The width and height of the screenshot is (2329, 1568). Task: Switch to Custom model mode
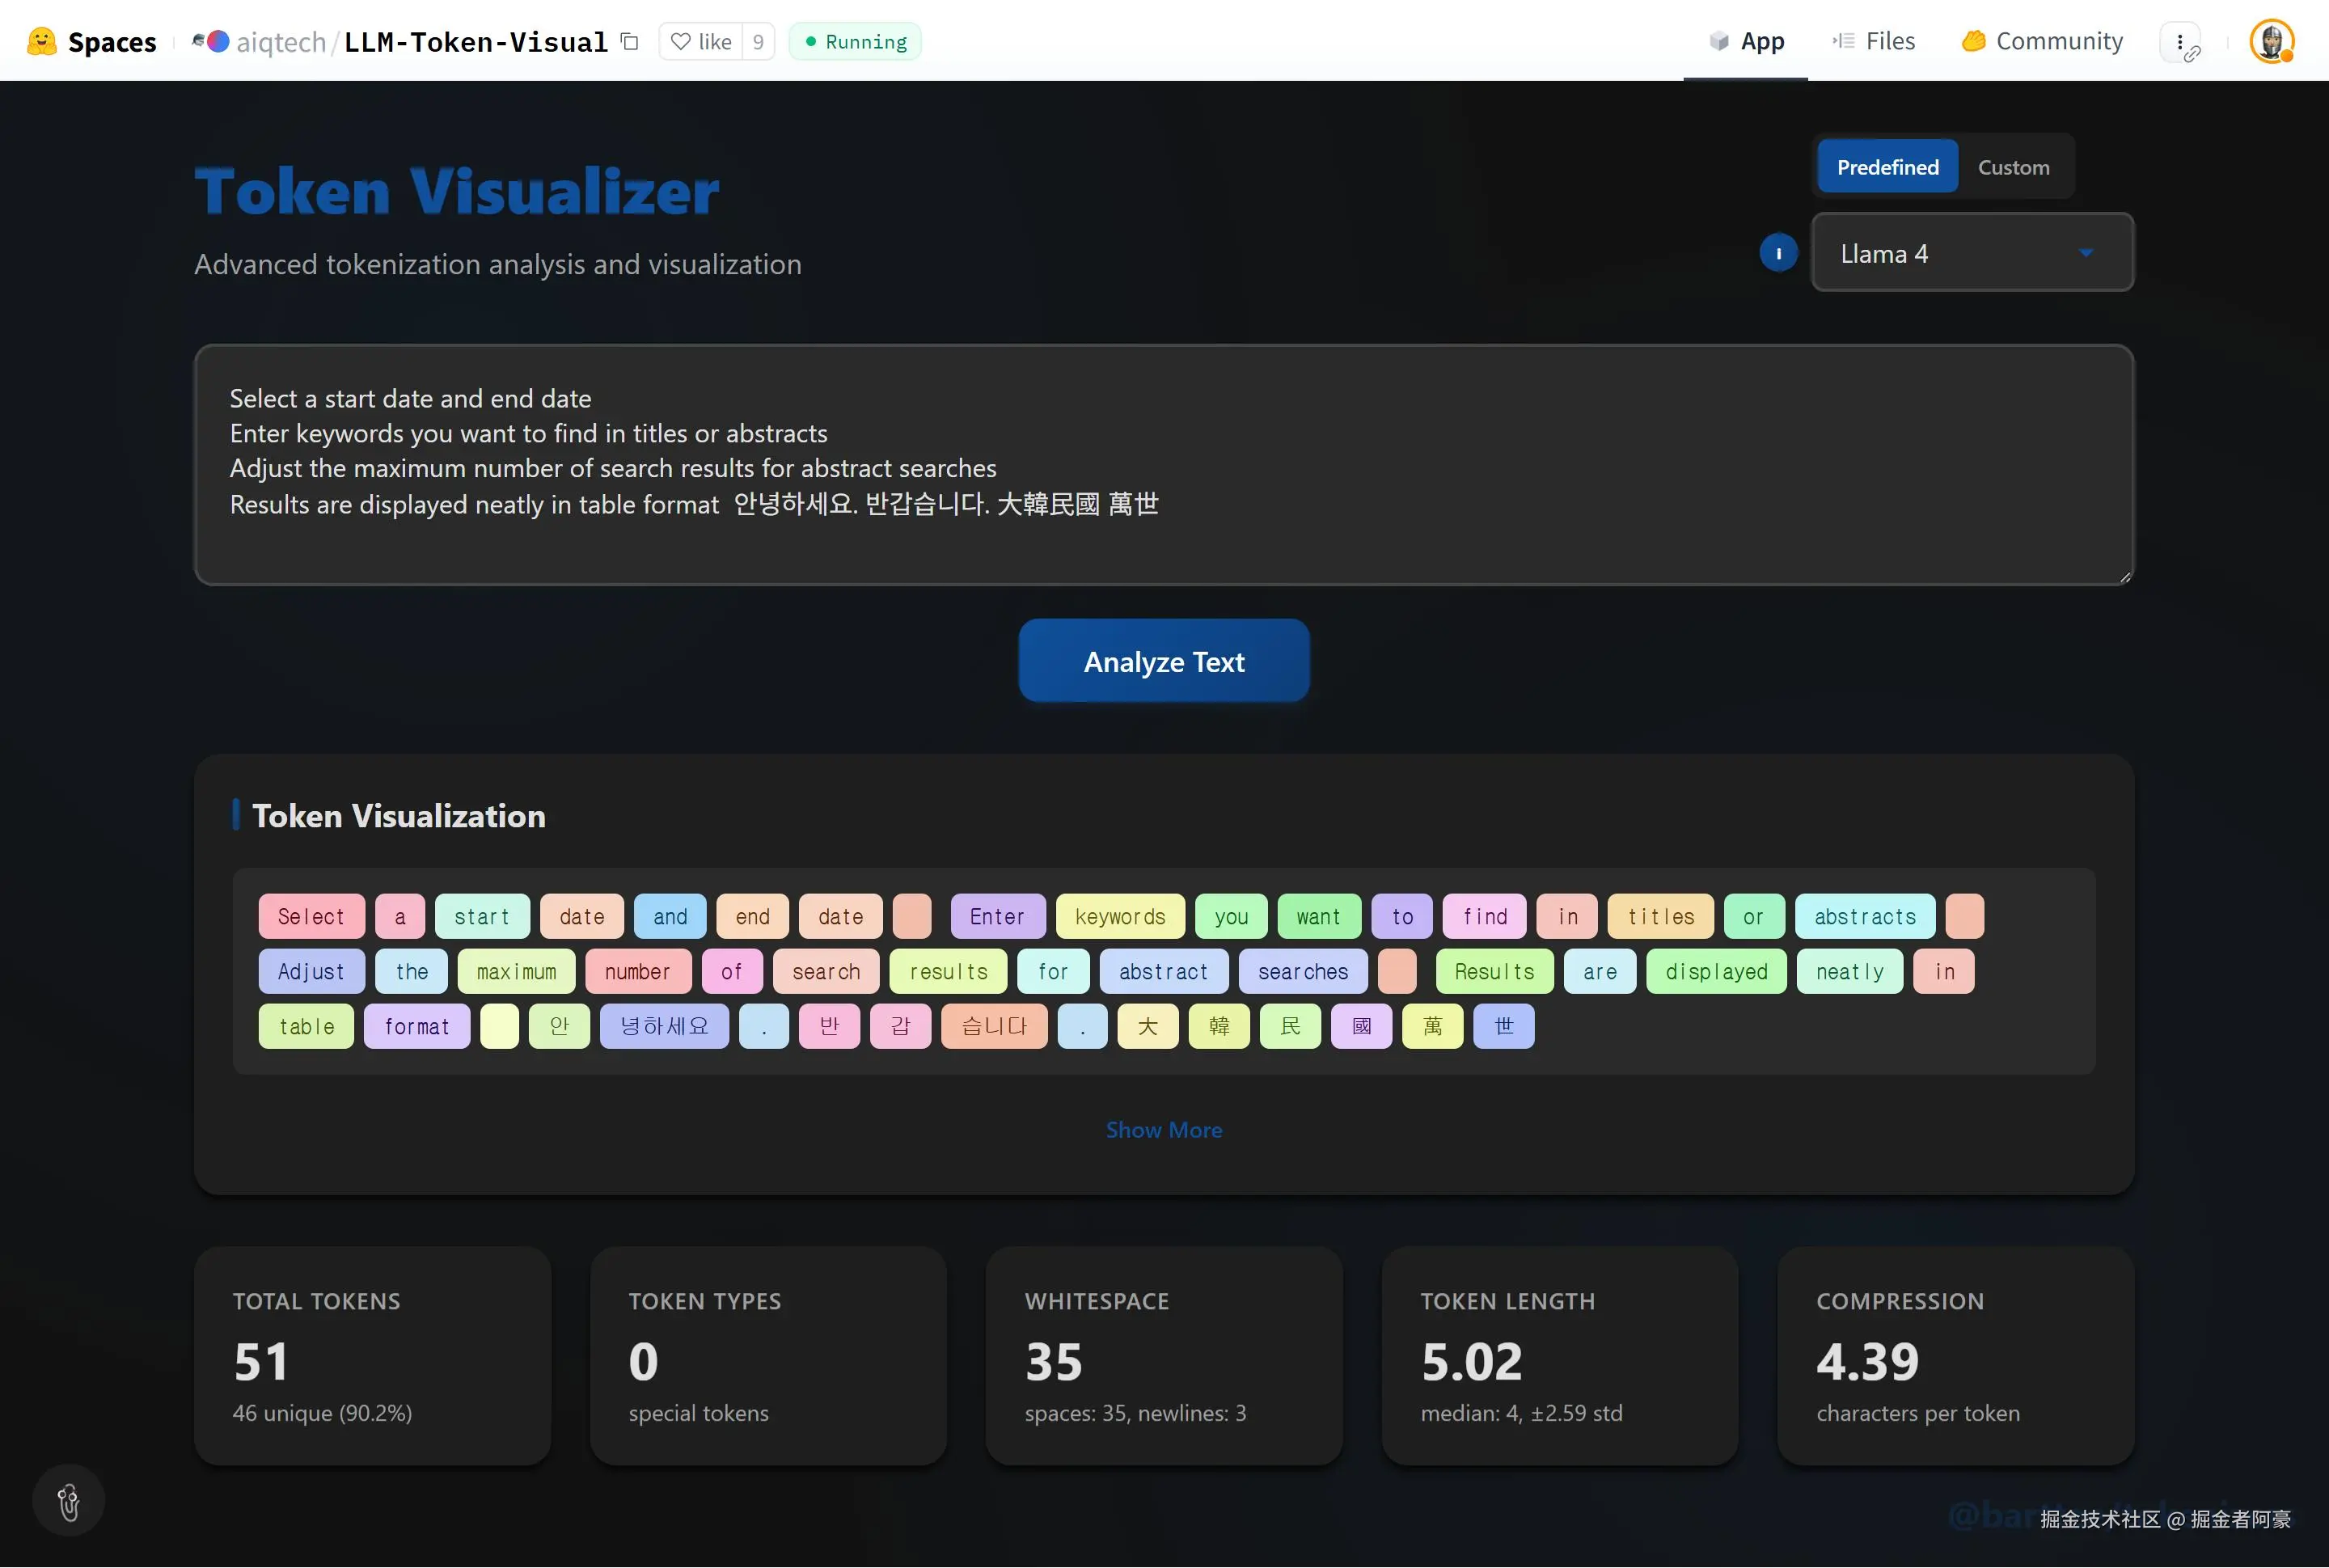click(2013, 167)
